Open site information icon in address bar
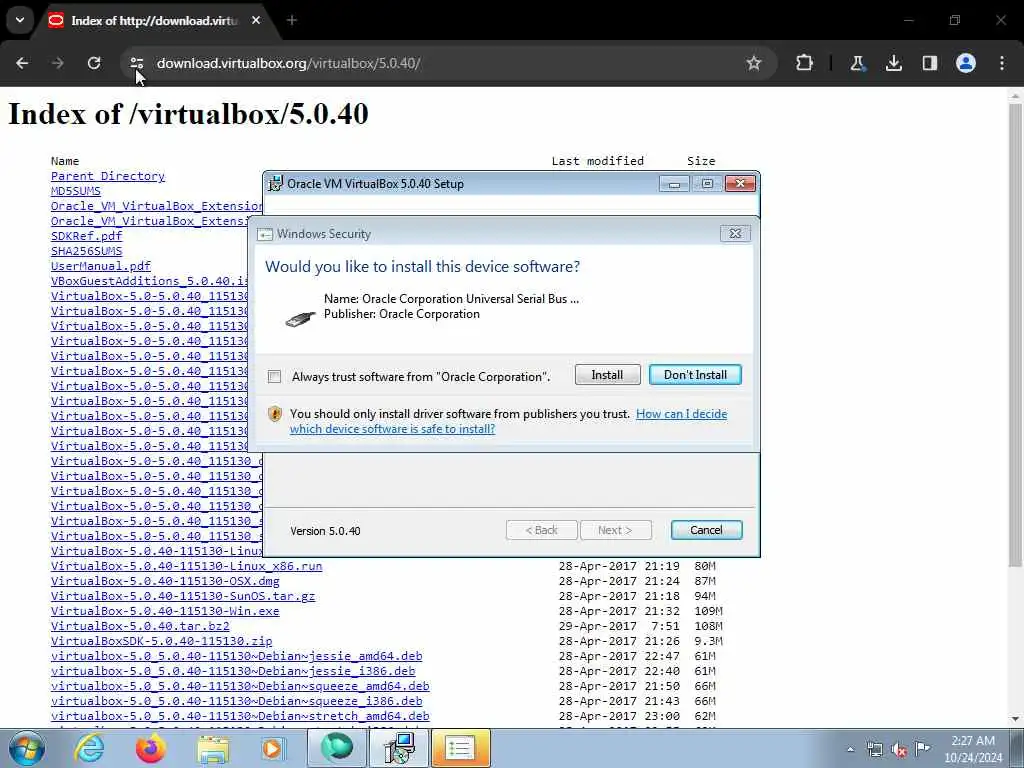 [x=136, y=63]
